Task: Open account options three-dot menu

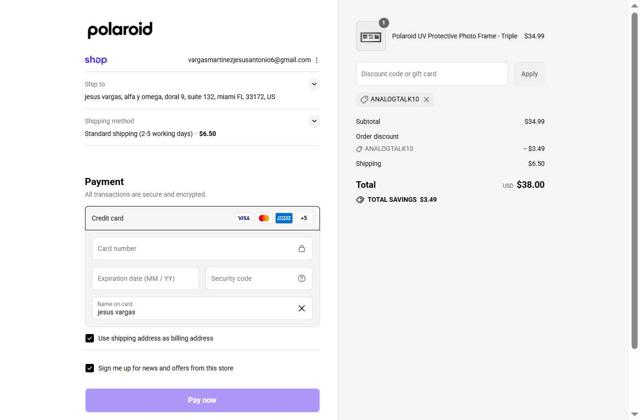Action: coord(317,60)
